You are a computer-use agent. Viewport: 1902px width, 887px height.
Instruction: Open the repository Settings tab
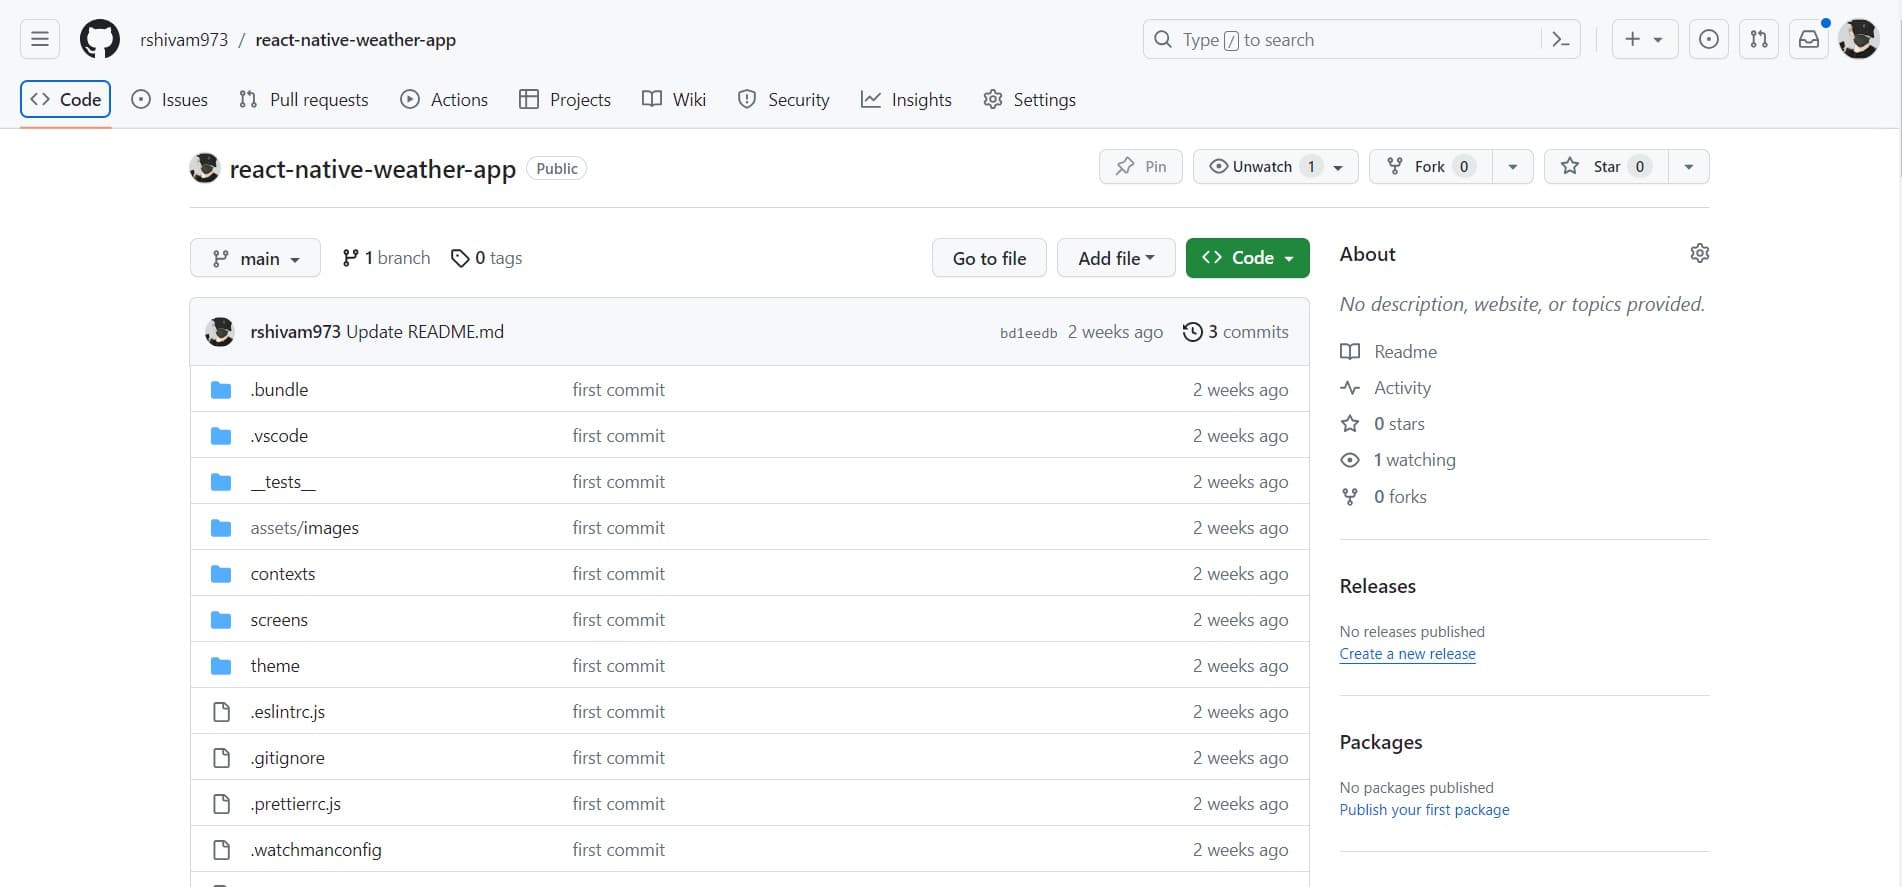[1029, 100]
